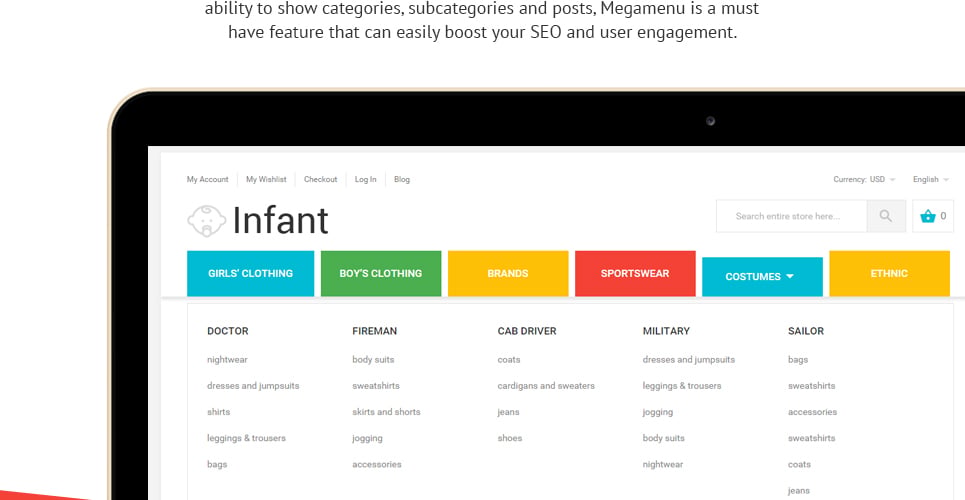Open cardigans and sweaters under Cab Driver
The height and width of the screenshot is (500, 965).
click(x=547, y=386)
